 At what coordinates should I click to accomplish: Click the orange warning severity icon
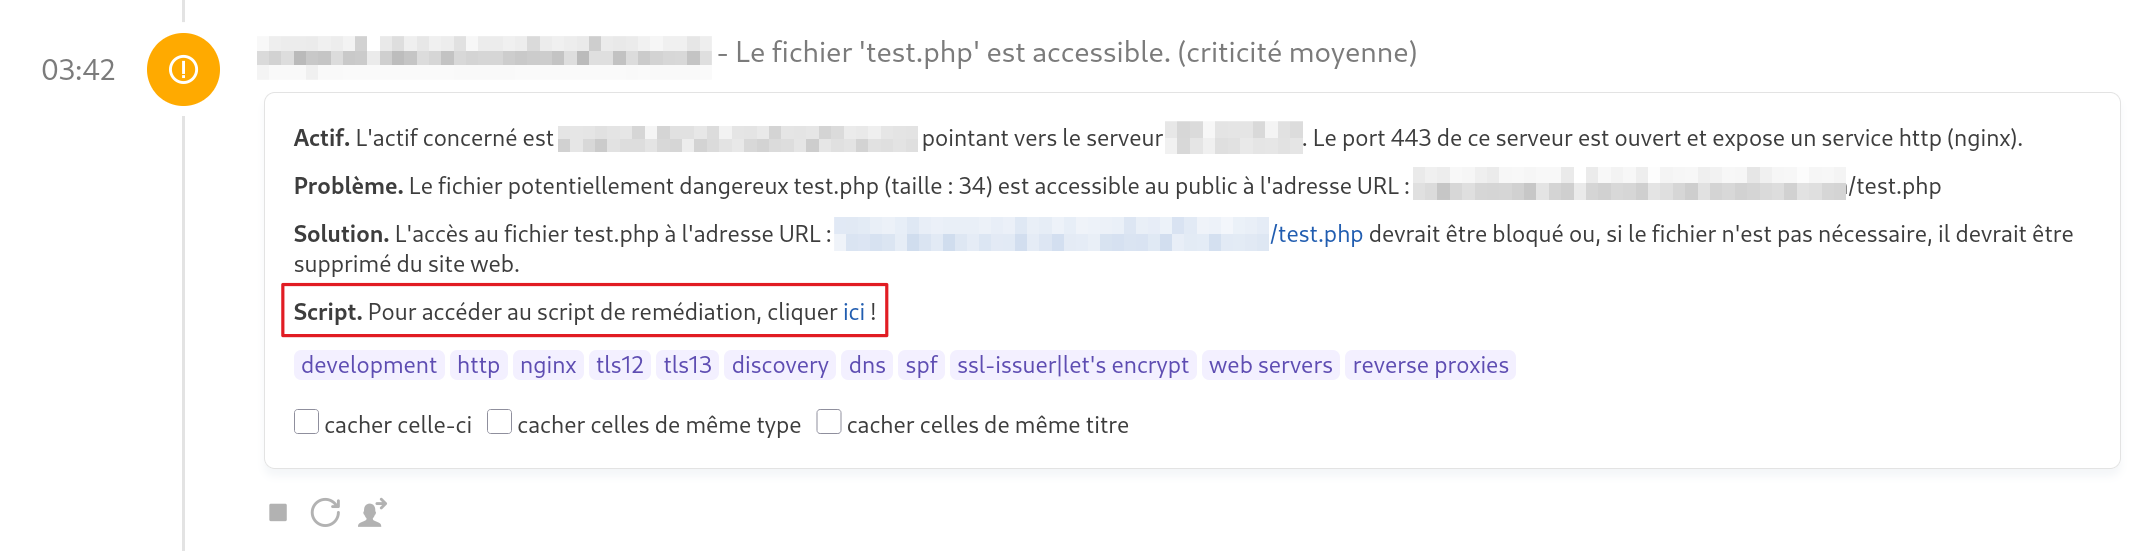tap(183, 70)
